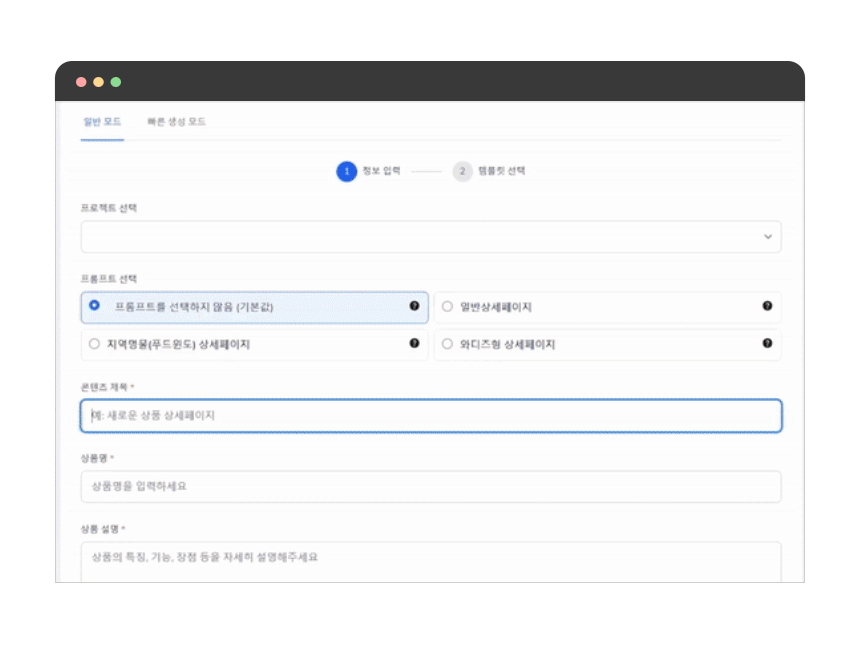The height and width of the screenshot is (647, 860).
Task: Choose 지역명물(푸드윈도) 상세페이지 radio option
Action: (x=94, y=344)
